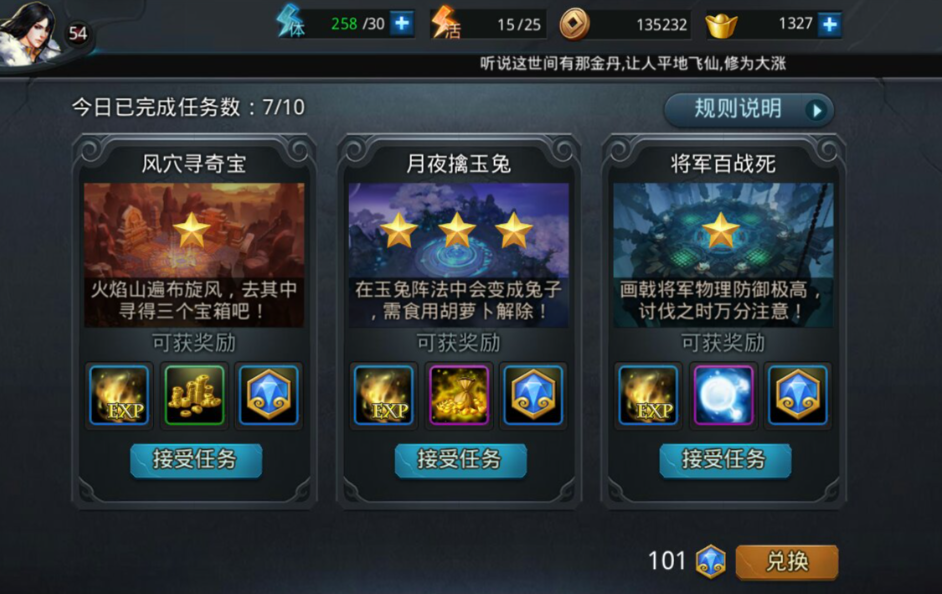Open the 月夜擒玉兔 three-star quest image
Image resolution: width=942 pixels, height=594 pixels.
(x=459, y=255)
